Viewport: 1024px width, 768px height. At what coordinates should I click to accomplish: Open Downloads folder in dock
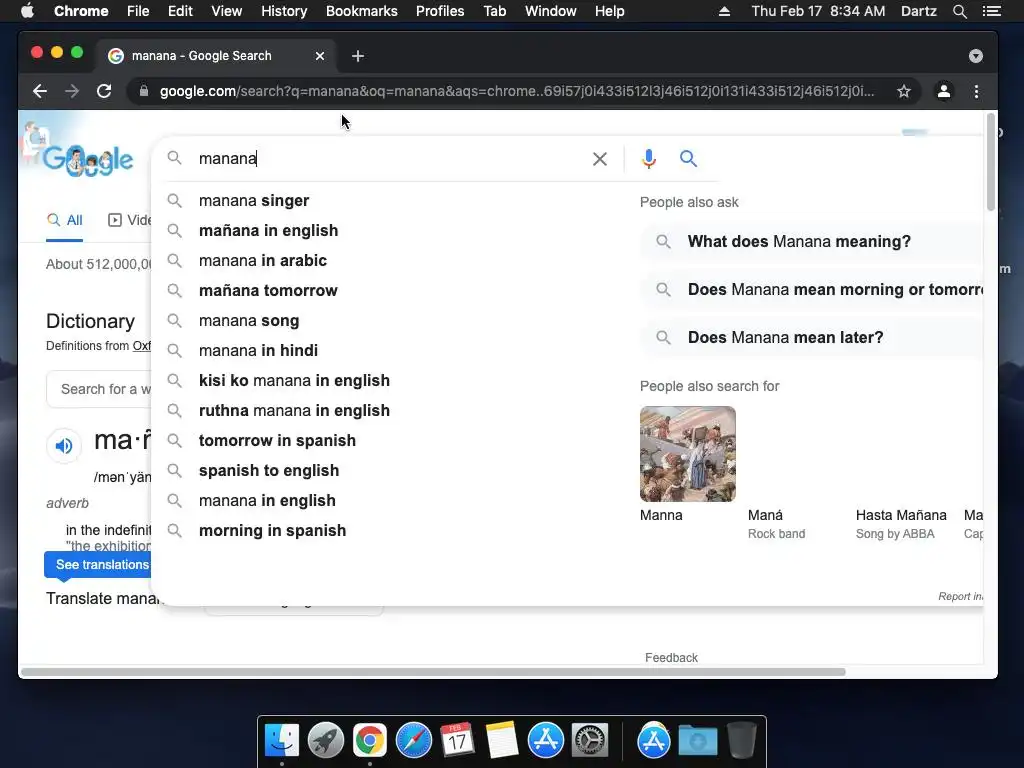[697, 741]
